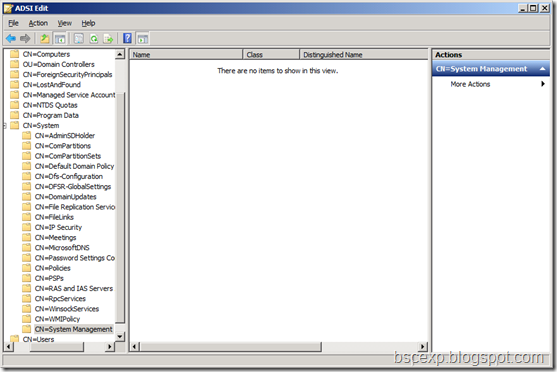557x372 pixels.
Task: Select CN=WinsockServices tree node
Action: (x=67, y=309)
